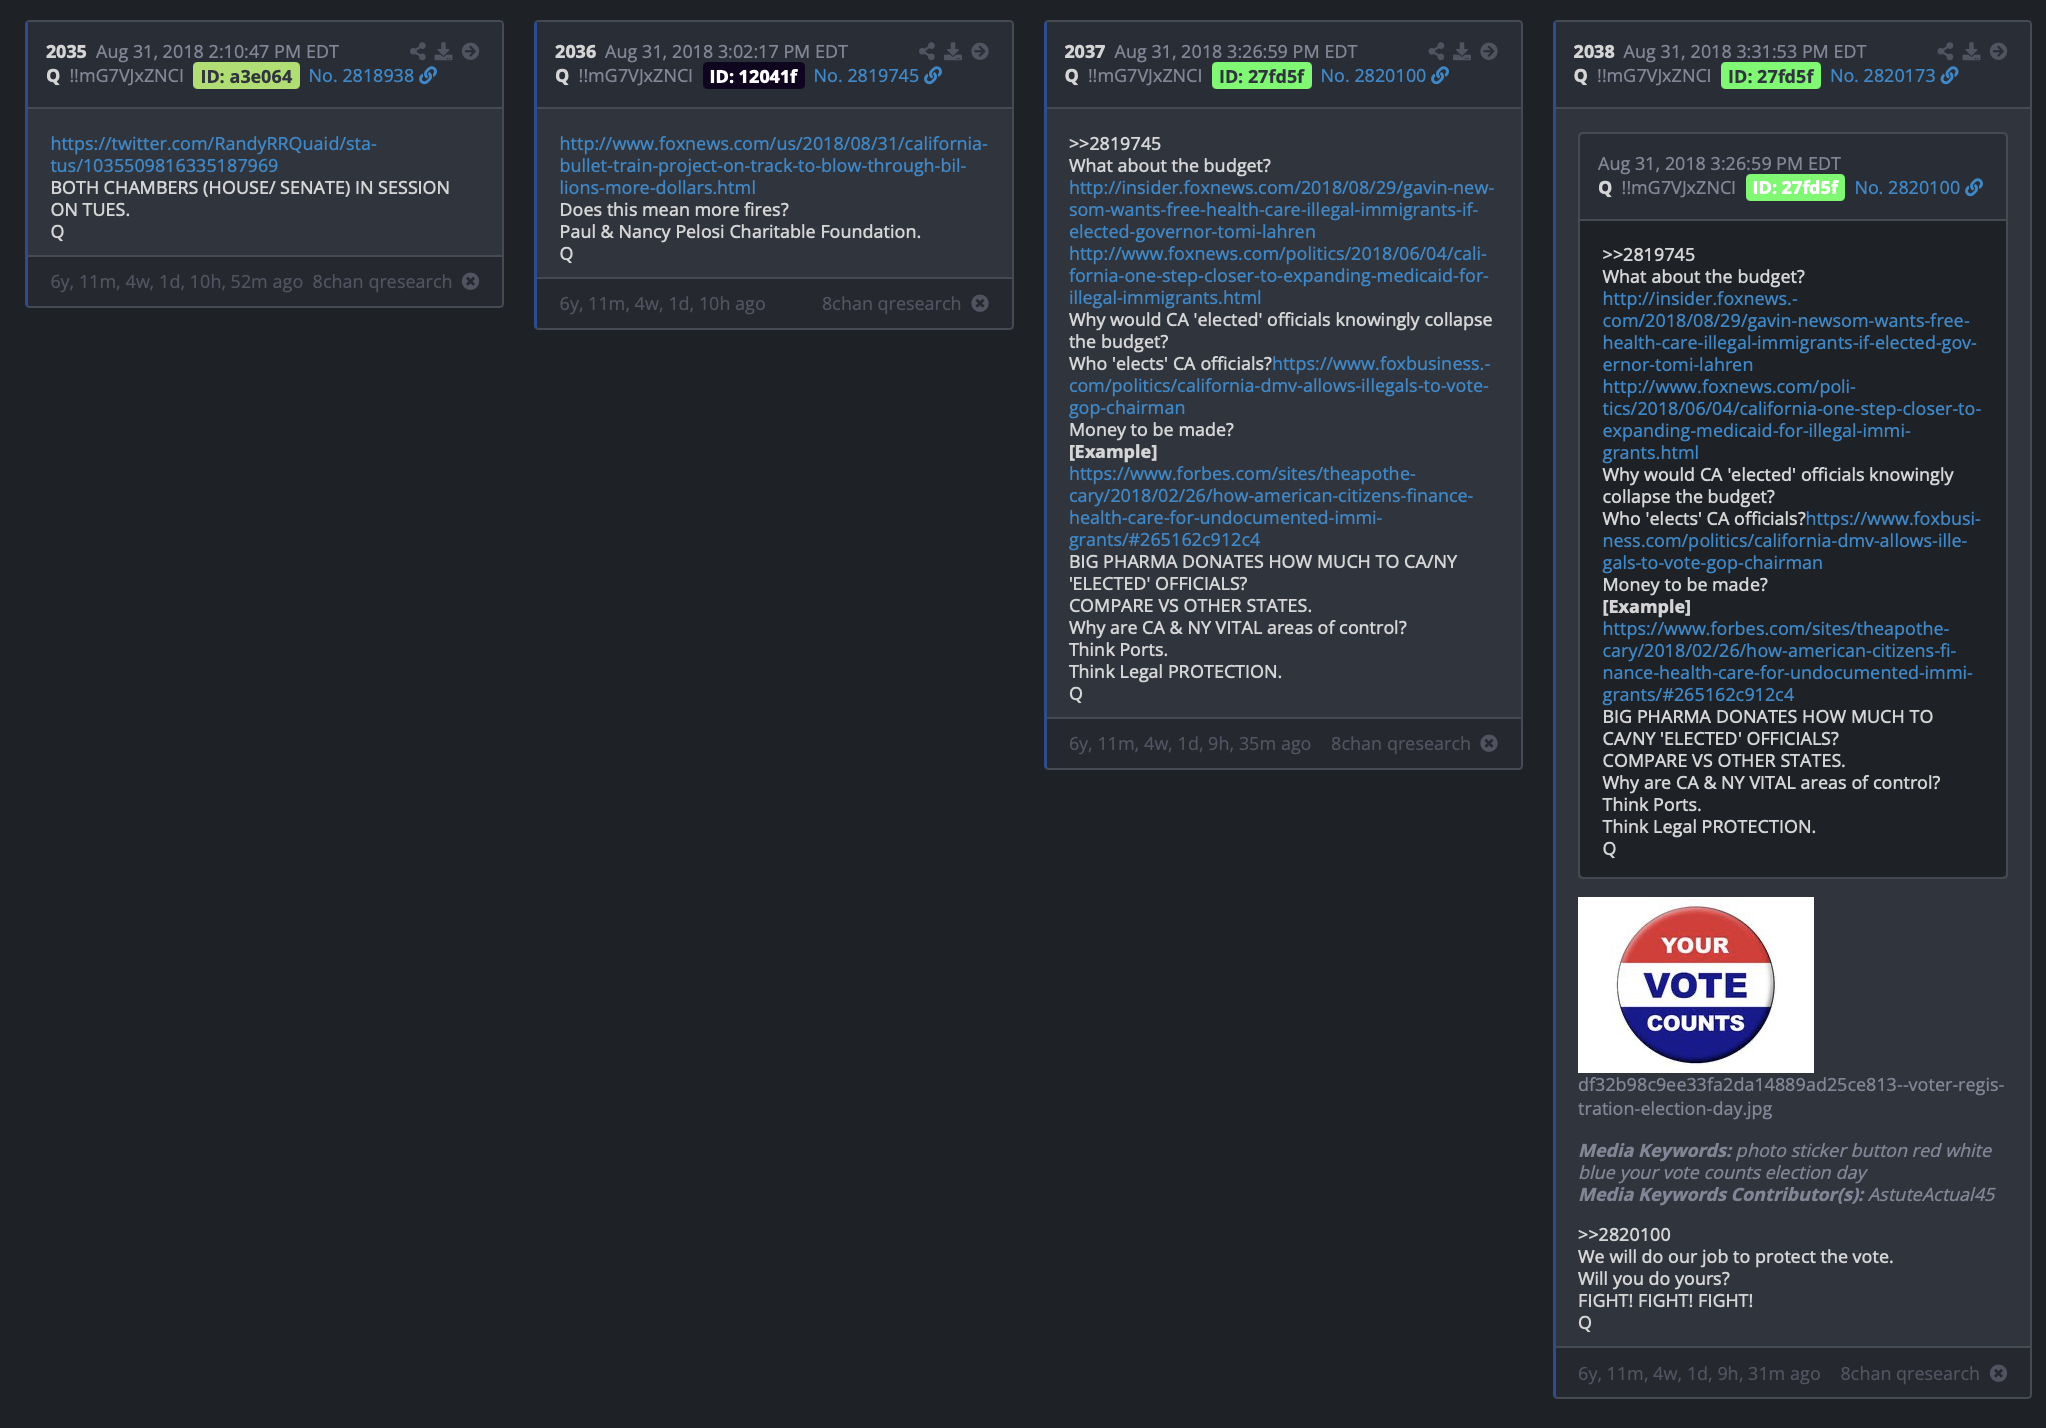Screen dimensions: 2046x1428
Task: Click contributor name AstuteActual45
Action: pyautogui.click(x=1931, y=1194)
